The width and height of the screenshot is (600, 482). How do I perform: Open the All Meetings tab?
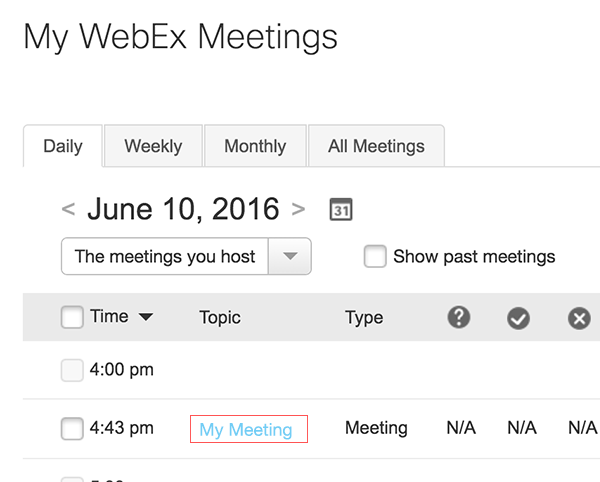coord(376,146)
